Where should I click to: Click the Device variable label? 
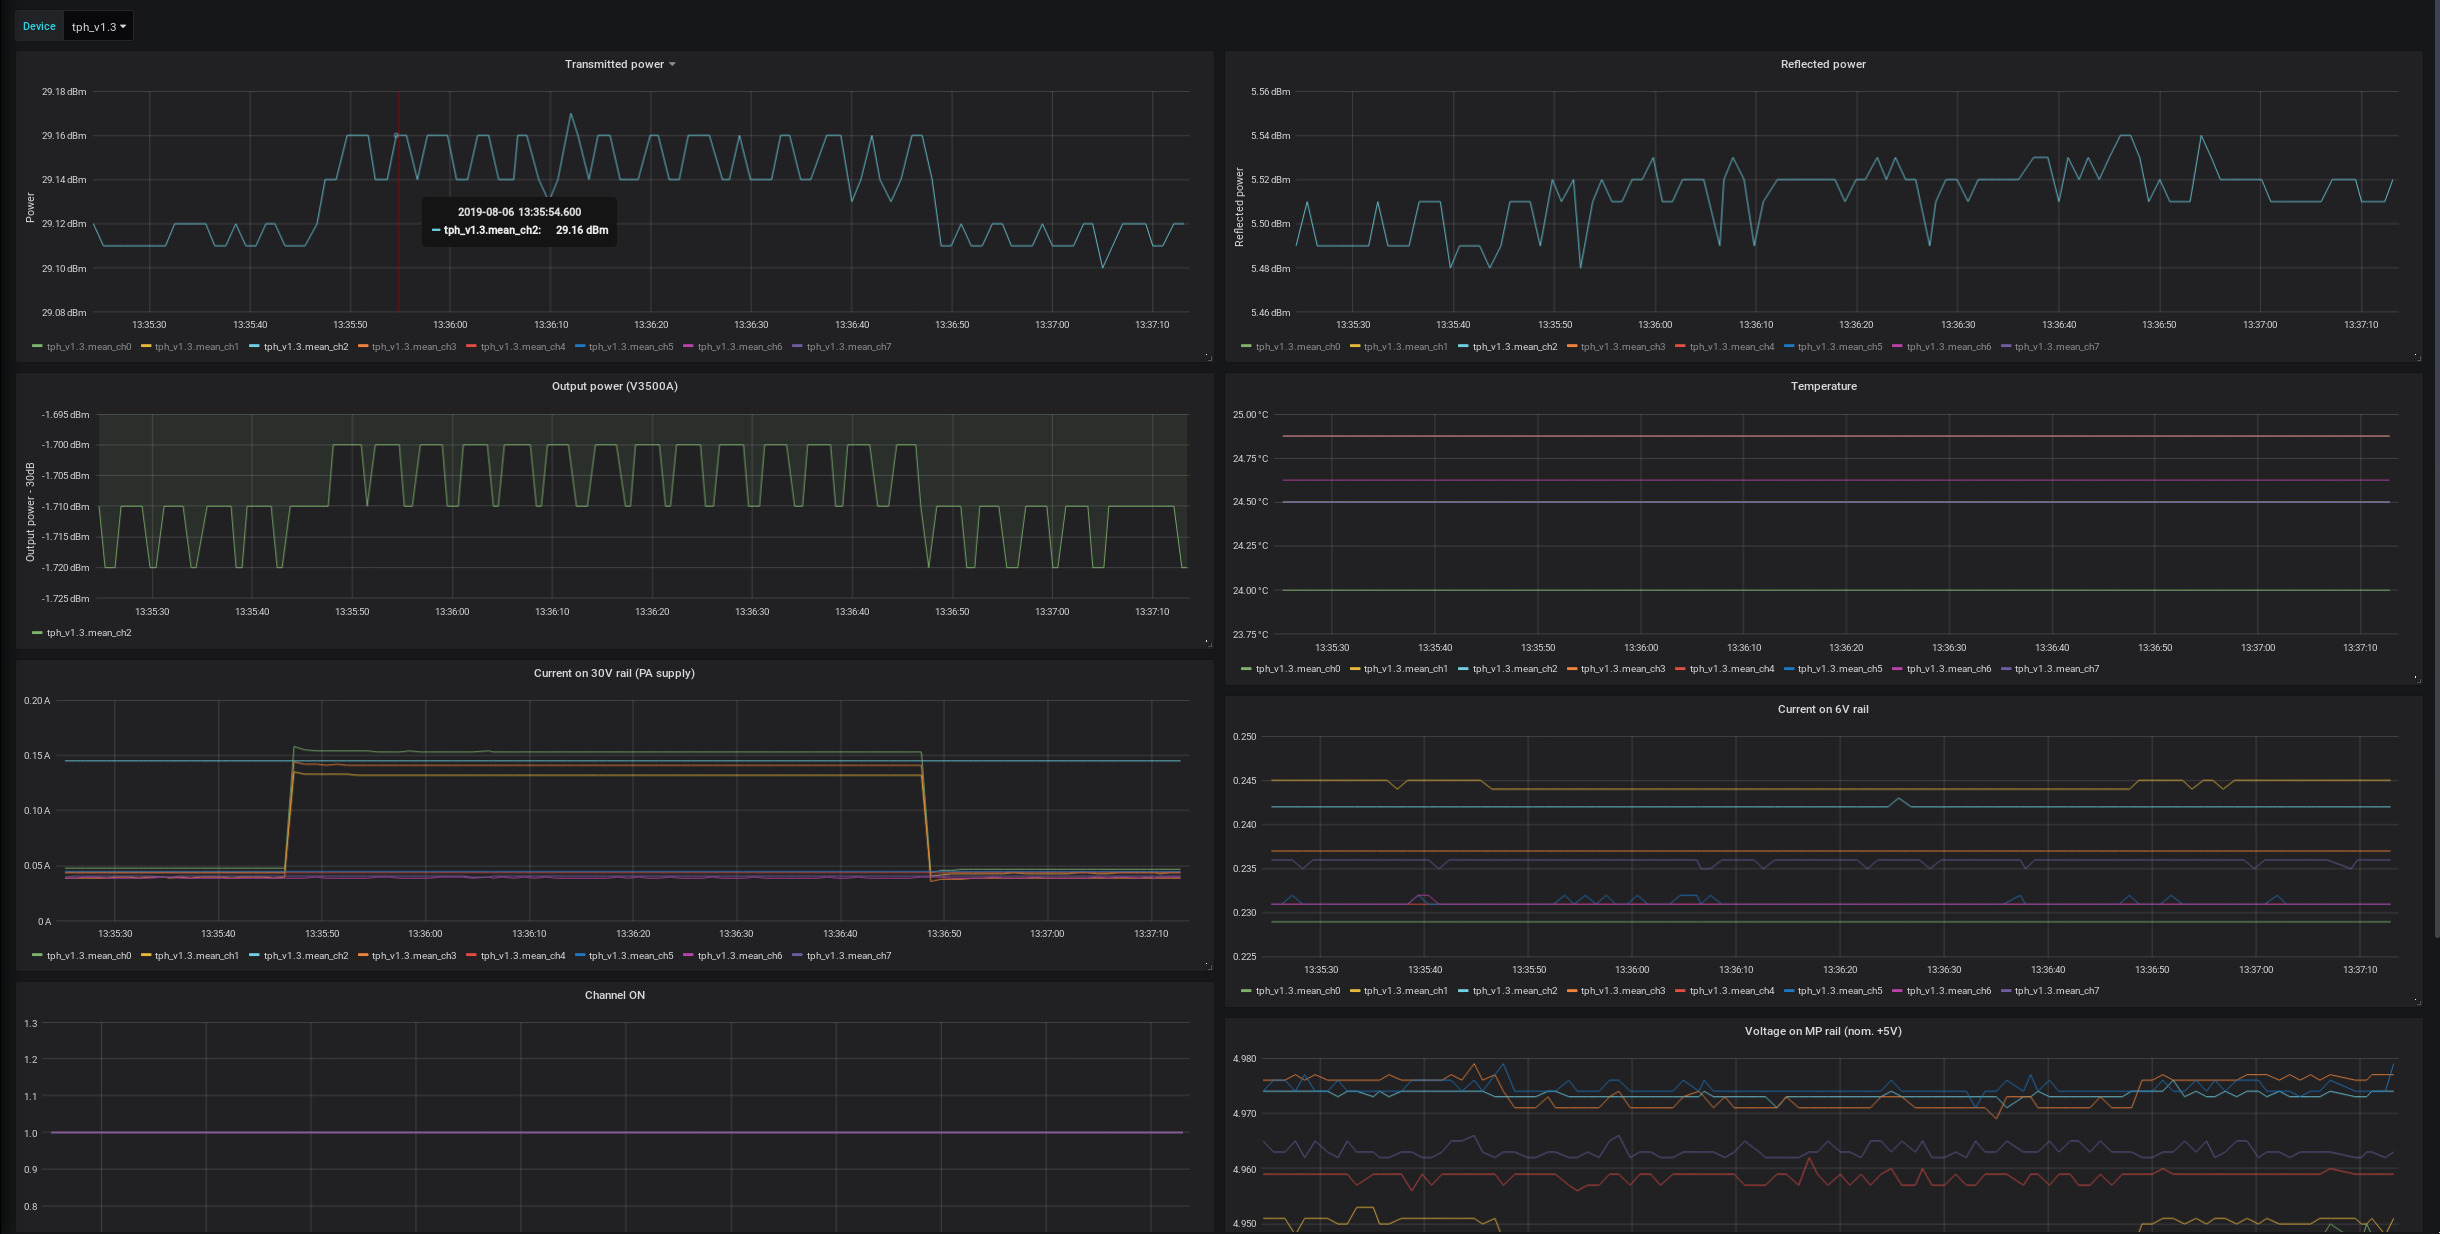coord(39,26)
